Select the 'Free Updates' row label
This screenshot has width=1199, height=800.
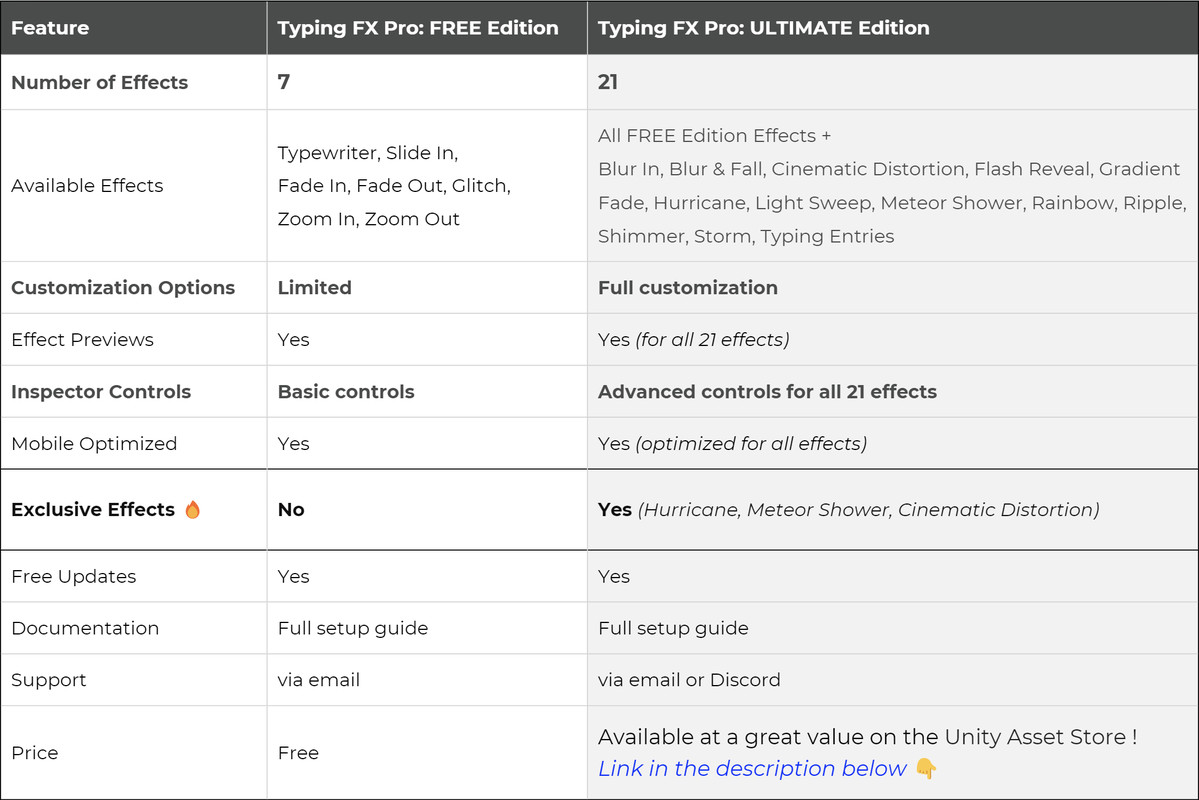click(x=73, y=576)
